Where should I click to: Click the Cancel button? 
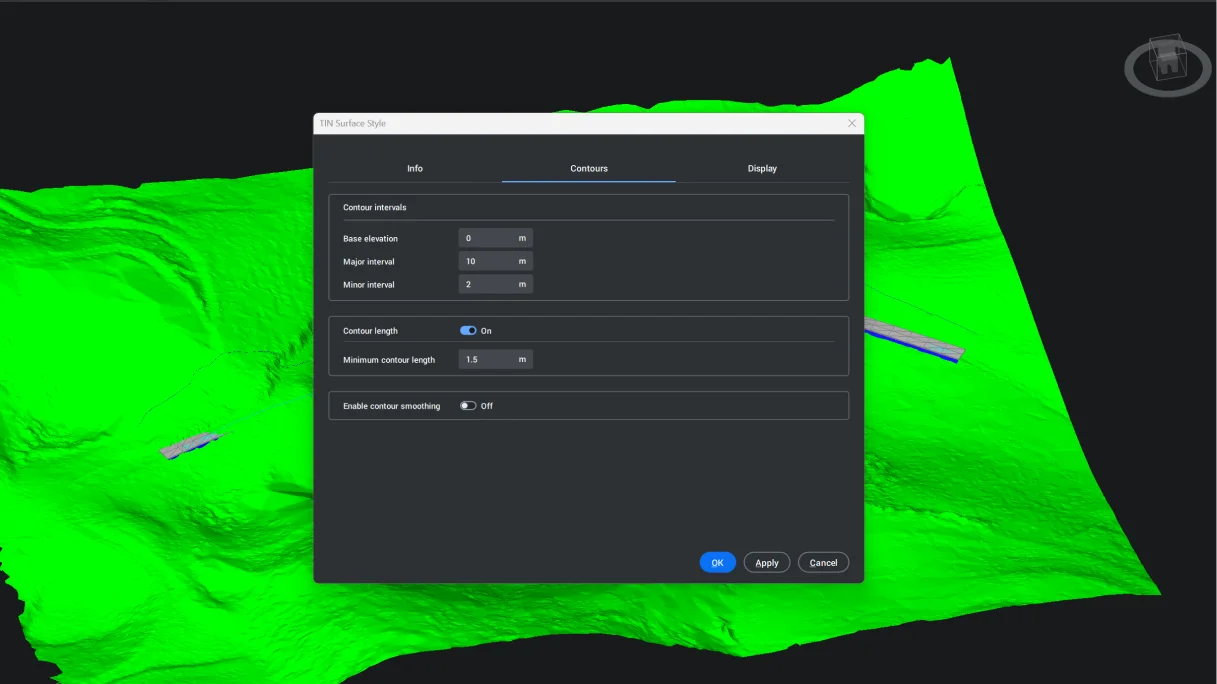tap(824, 563)
